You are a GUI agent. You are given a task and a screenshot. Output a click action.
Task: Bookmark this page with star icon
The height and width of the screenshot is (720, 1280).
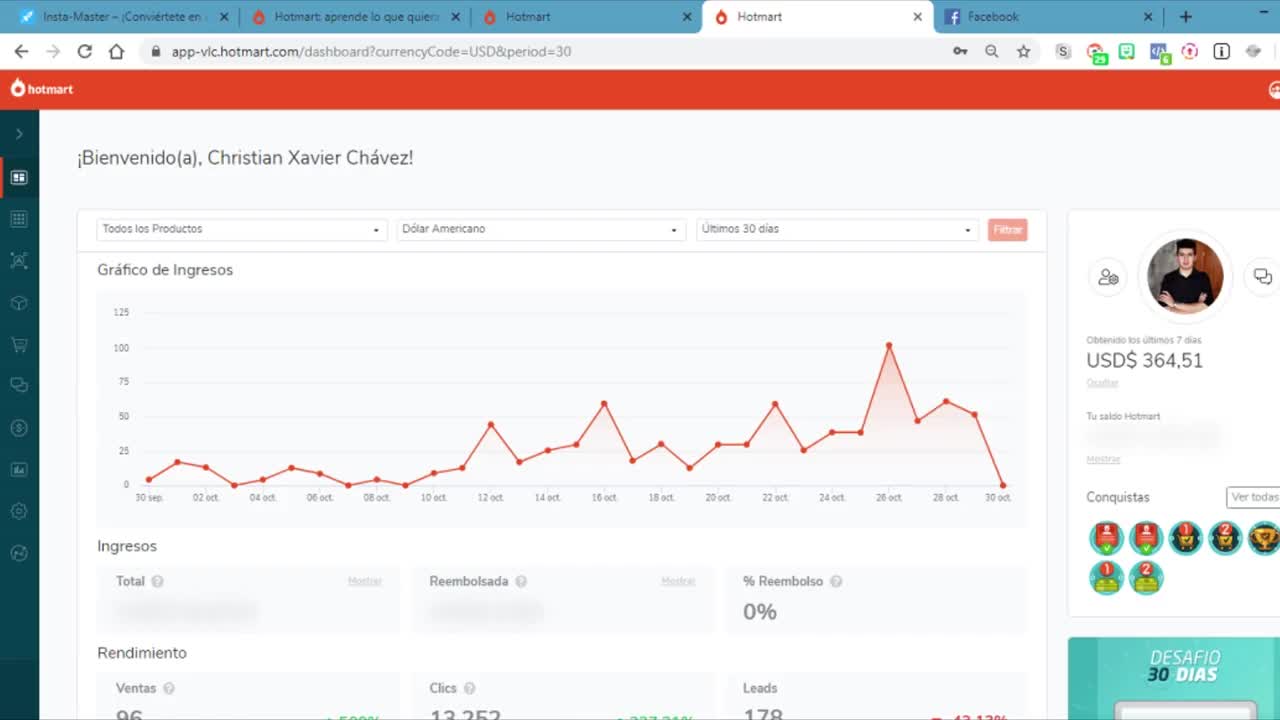click(1023, 51)
